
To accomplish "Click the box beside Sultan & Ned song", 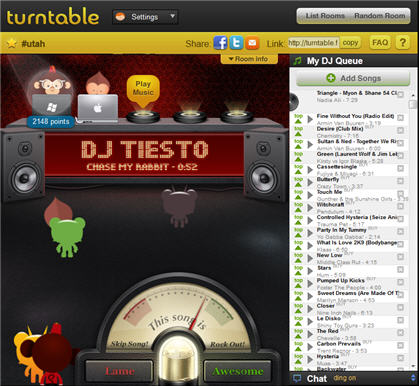I will [400, 143].
